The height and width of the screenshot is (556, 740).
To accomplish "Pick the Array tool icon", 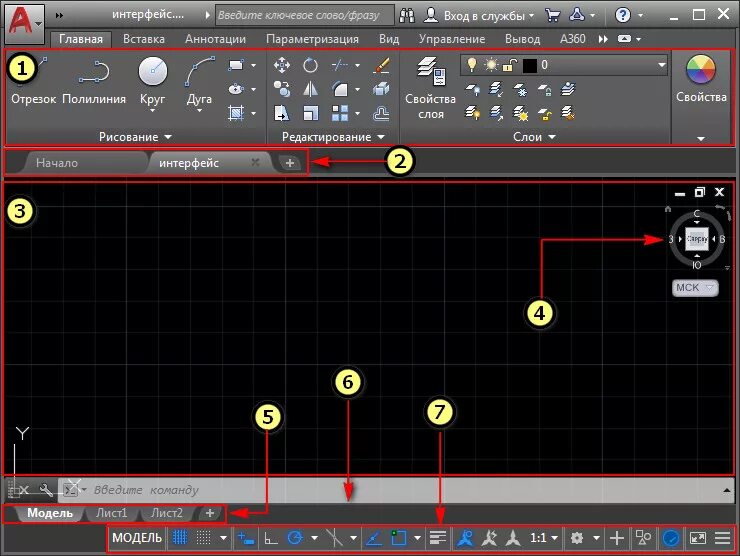I will click(x=339, y=113).
